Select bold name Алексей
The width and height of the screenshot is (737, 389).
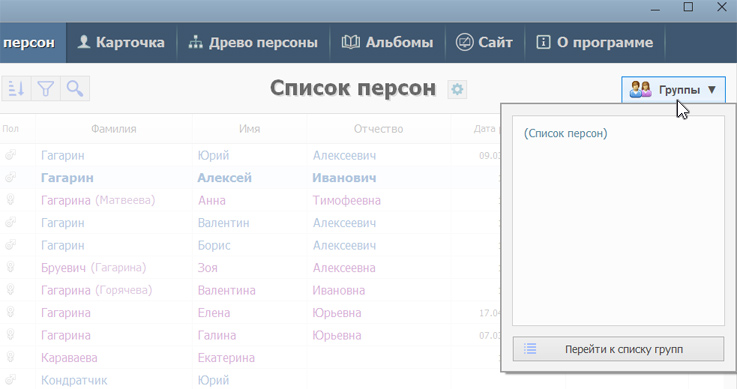click(x=225, y=178)
